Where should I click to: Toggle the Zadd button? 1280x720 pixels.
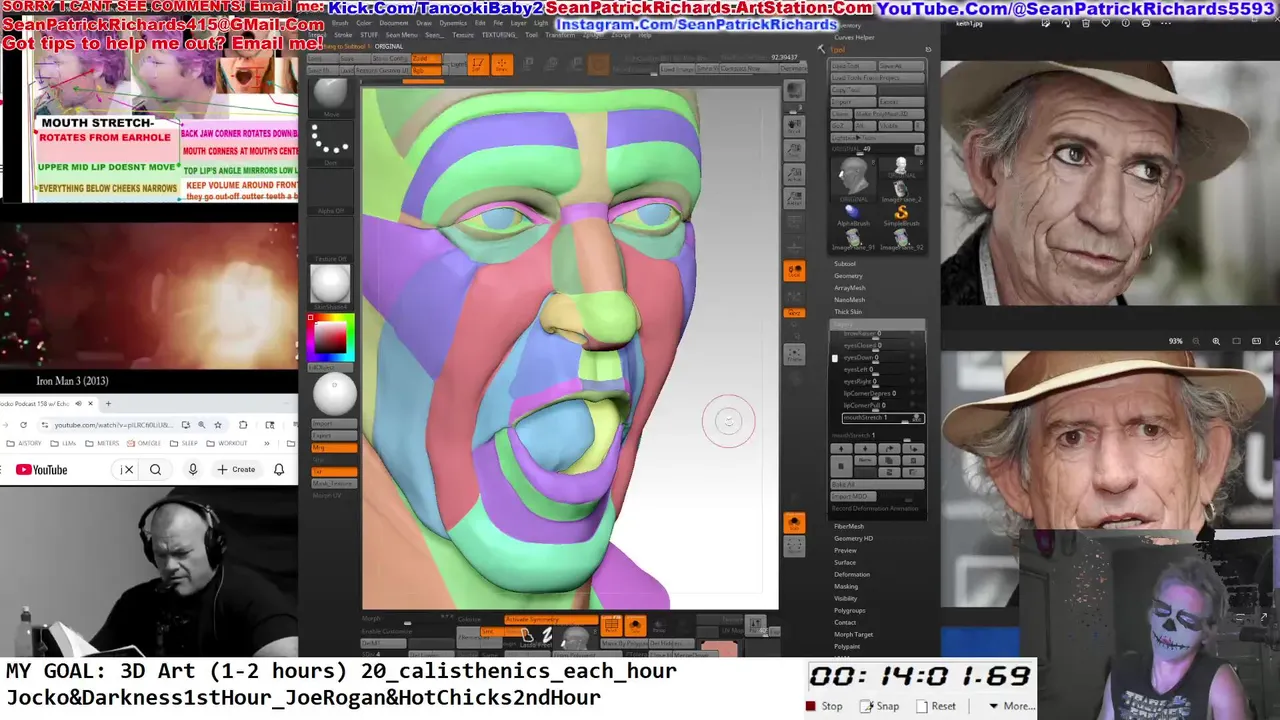pyautogui.click(x=426, y=59)
